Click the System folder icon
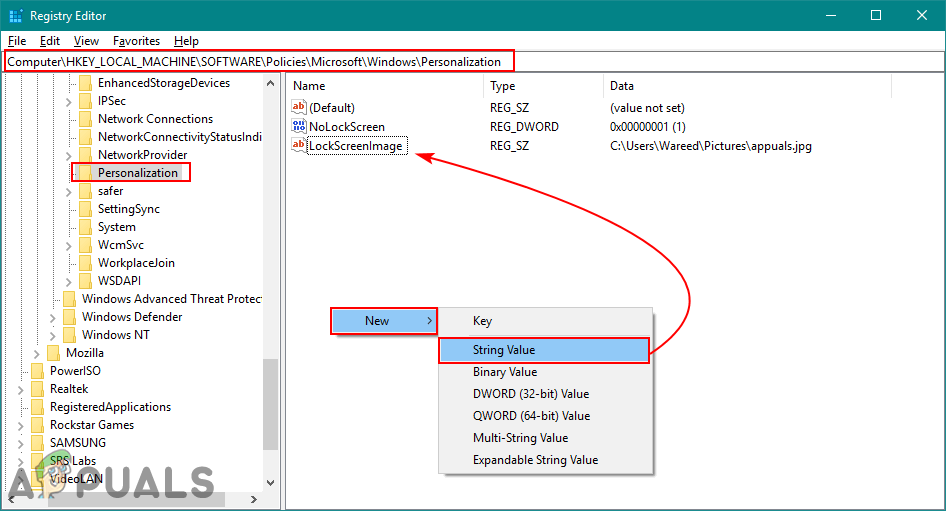The image size is (946, 511). click(86, 227)
